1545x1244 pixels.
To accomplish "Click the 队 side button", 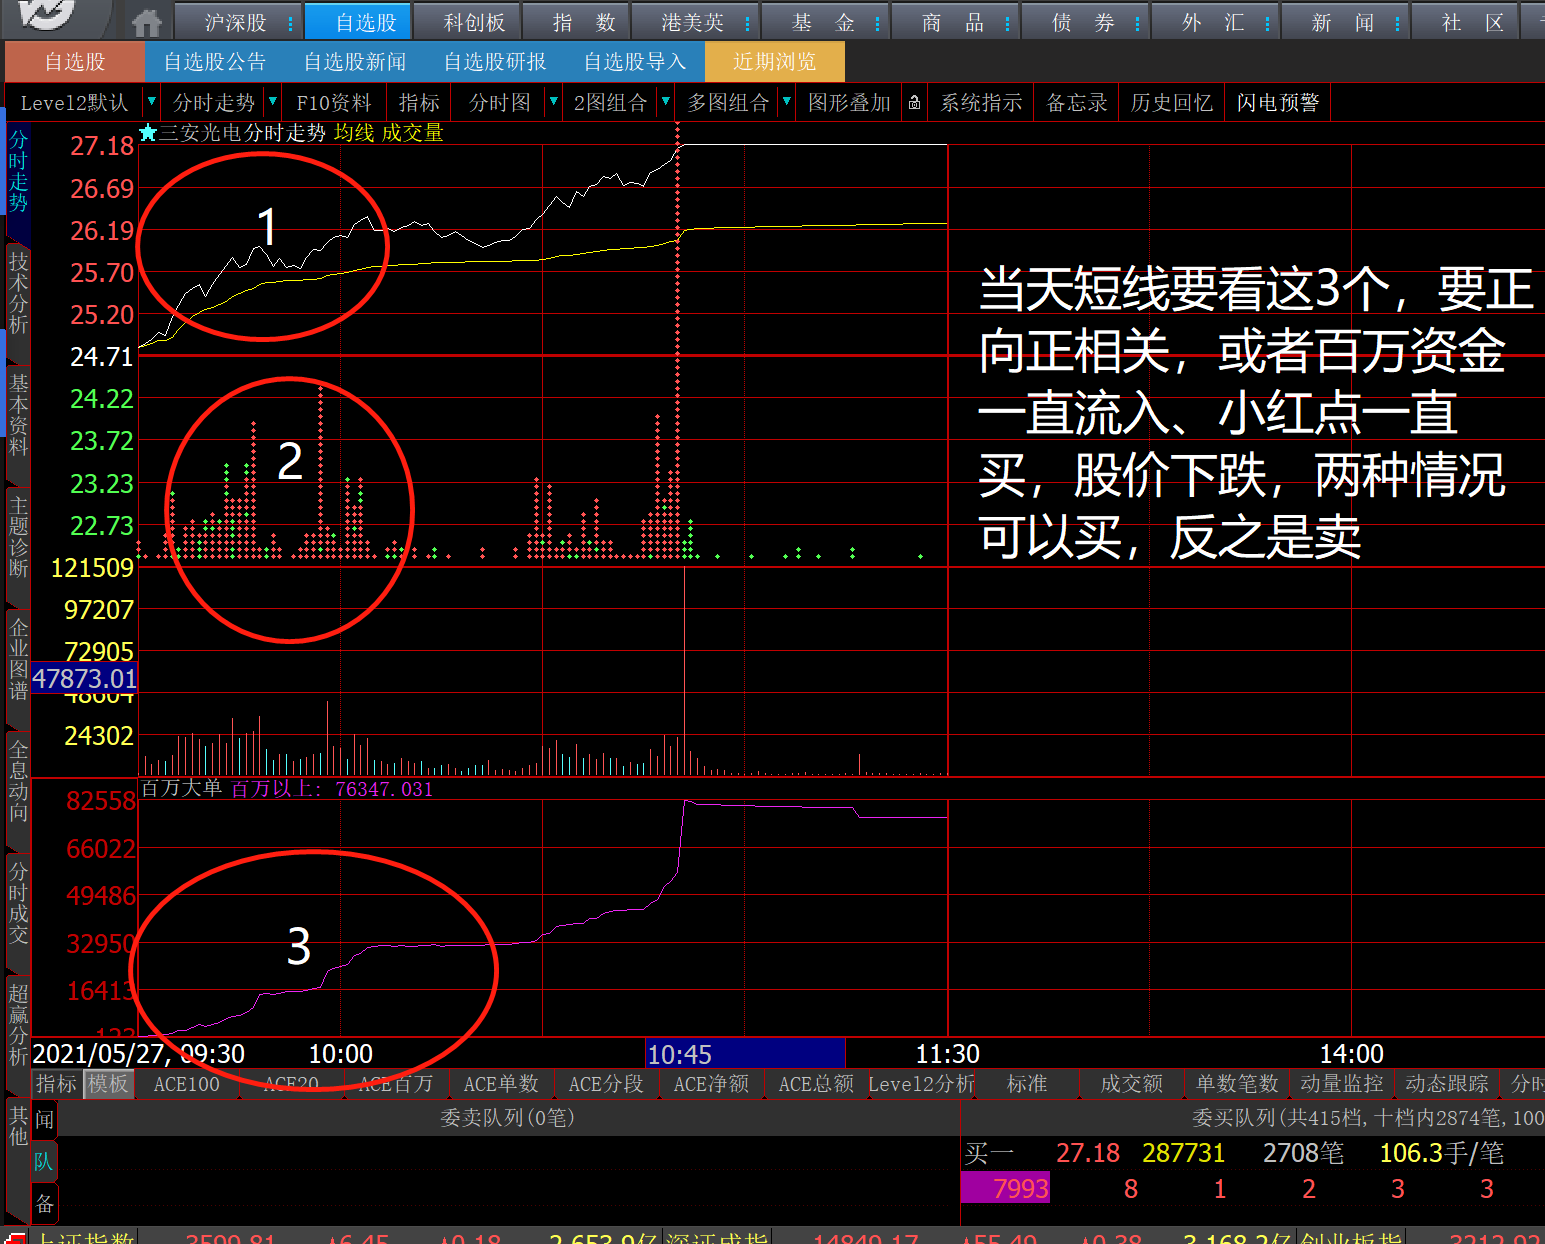I will 44,1162.
